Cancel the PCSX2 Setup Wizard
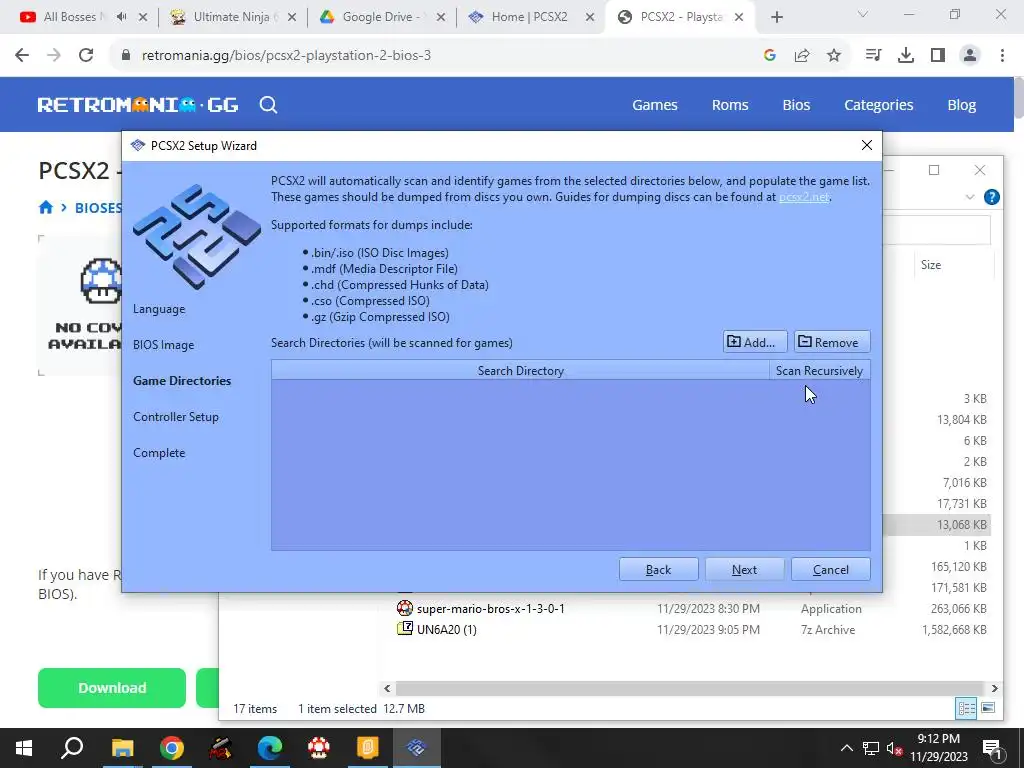Image resolution: width=1024 pixels, height=768 pixels. point(830,569)
